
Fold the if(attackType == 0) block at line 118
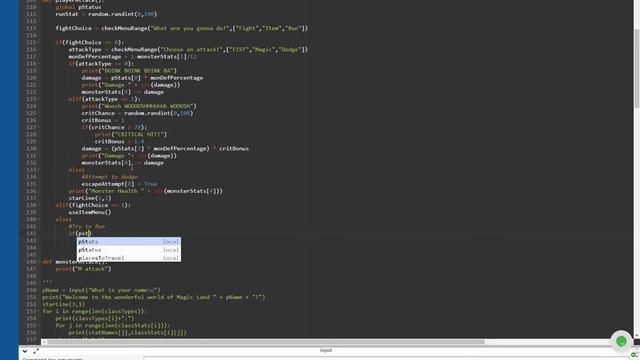(x=40, y=64)
